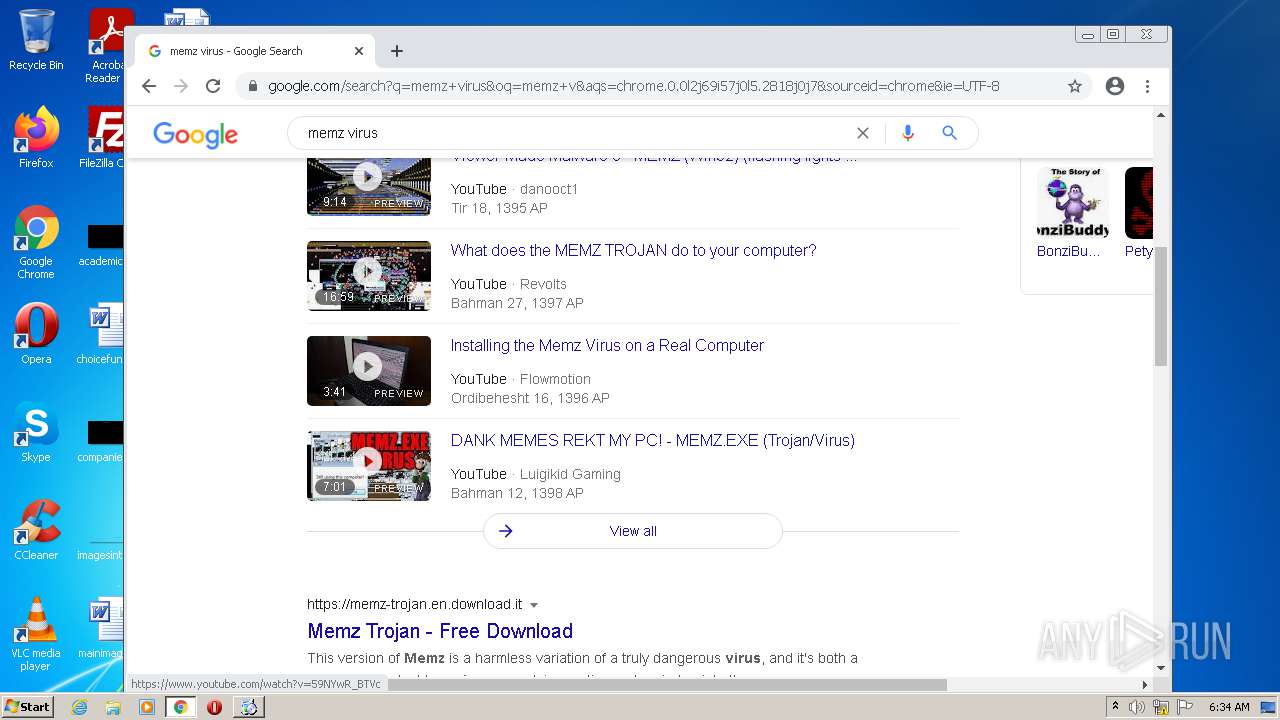Click the View all videos button
Screen dimensions: 1280x720
(x=633, y=531)
